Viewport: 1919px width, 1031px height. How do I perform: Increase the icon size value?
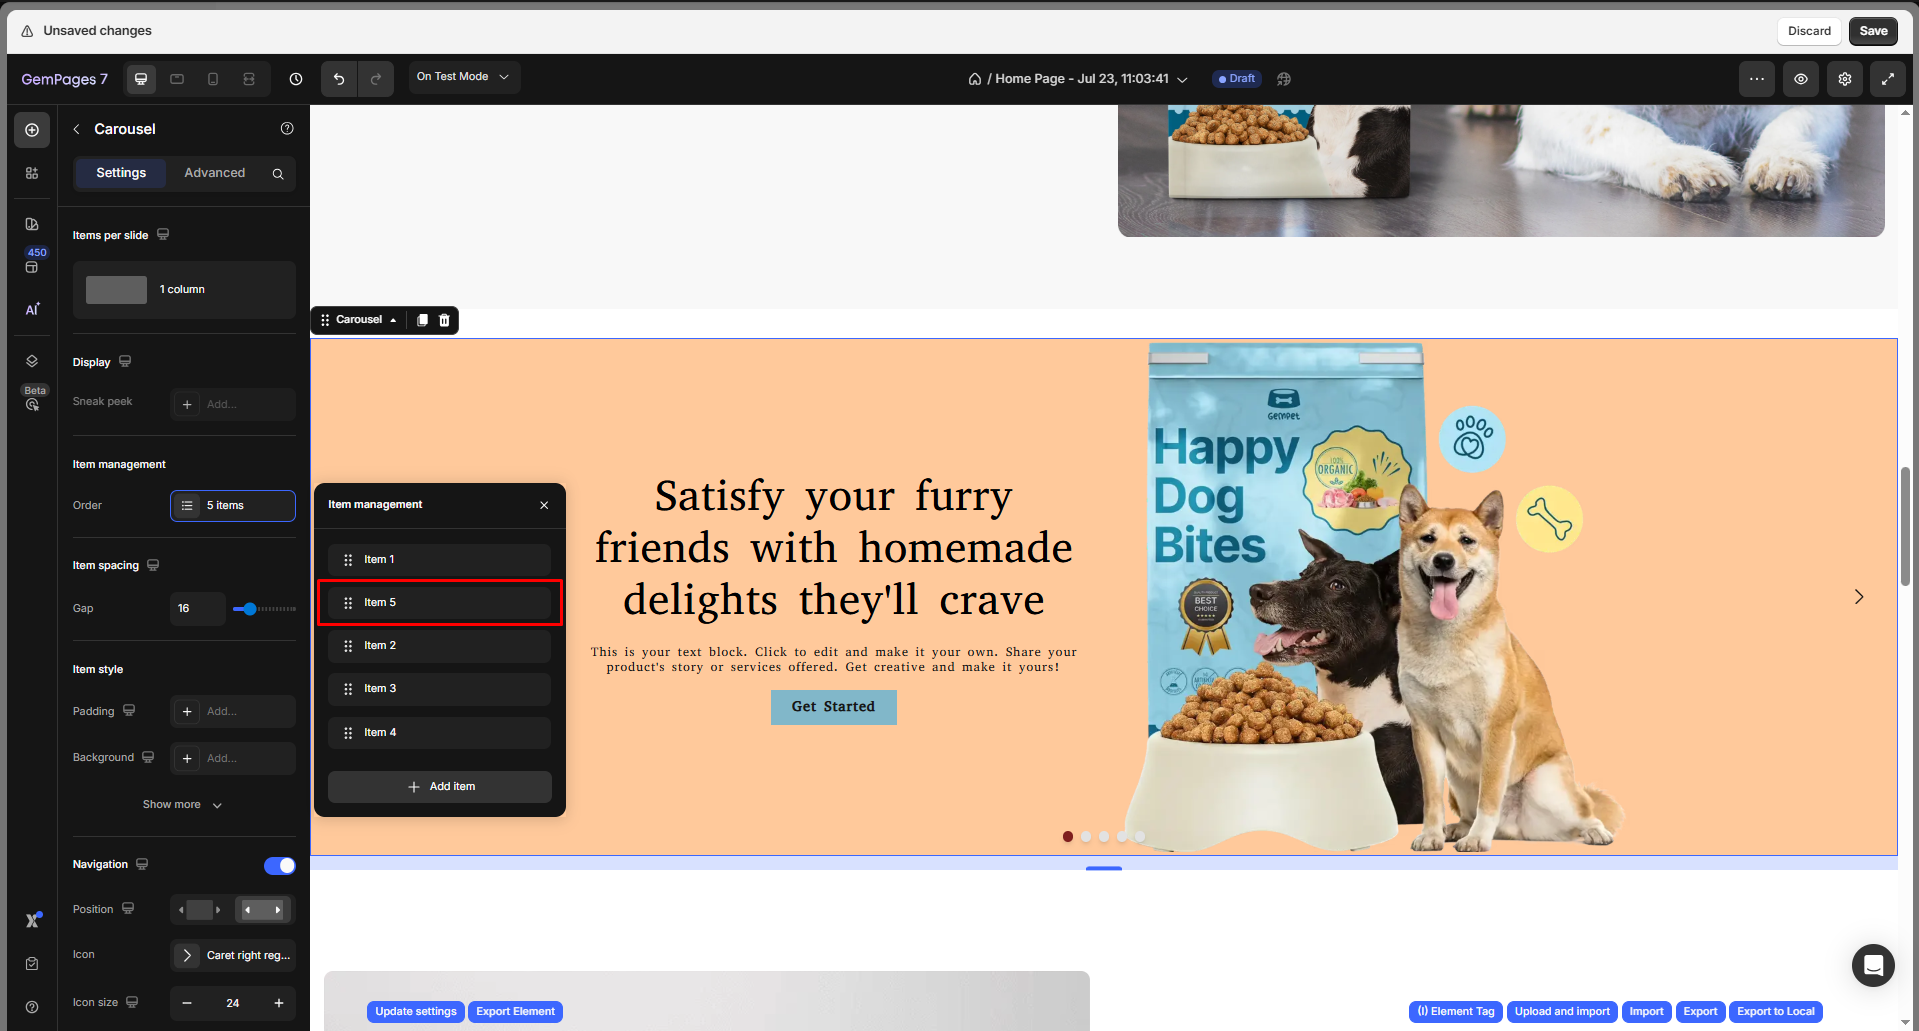tap(279, 1004)
